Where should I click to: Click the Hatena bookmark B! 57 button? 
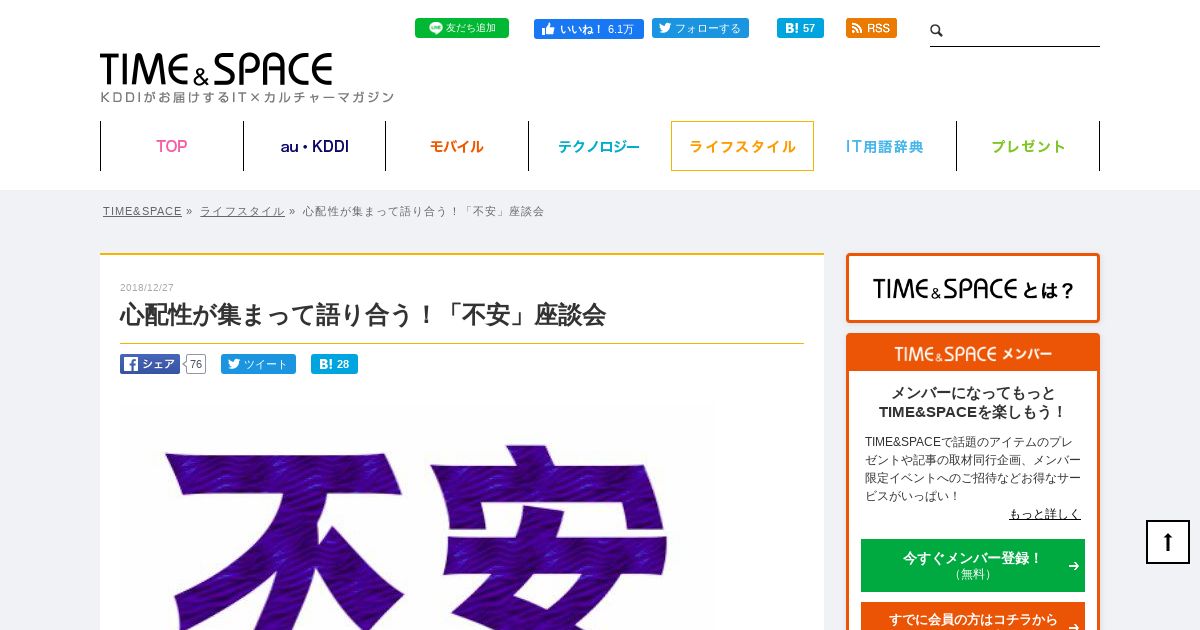pyautogui.click(x=800, y=28)
